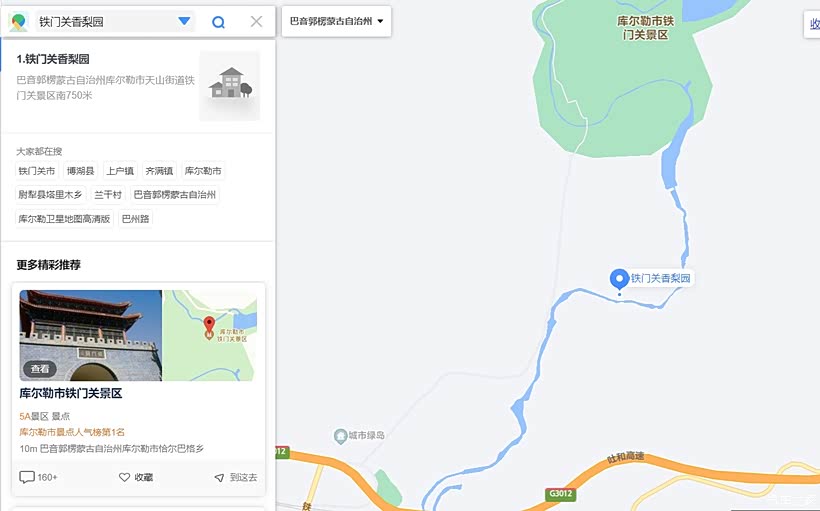Click the 160+ comments icon
The image size is (820, 511).
coord(27,477)
